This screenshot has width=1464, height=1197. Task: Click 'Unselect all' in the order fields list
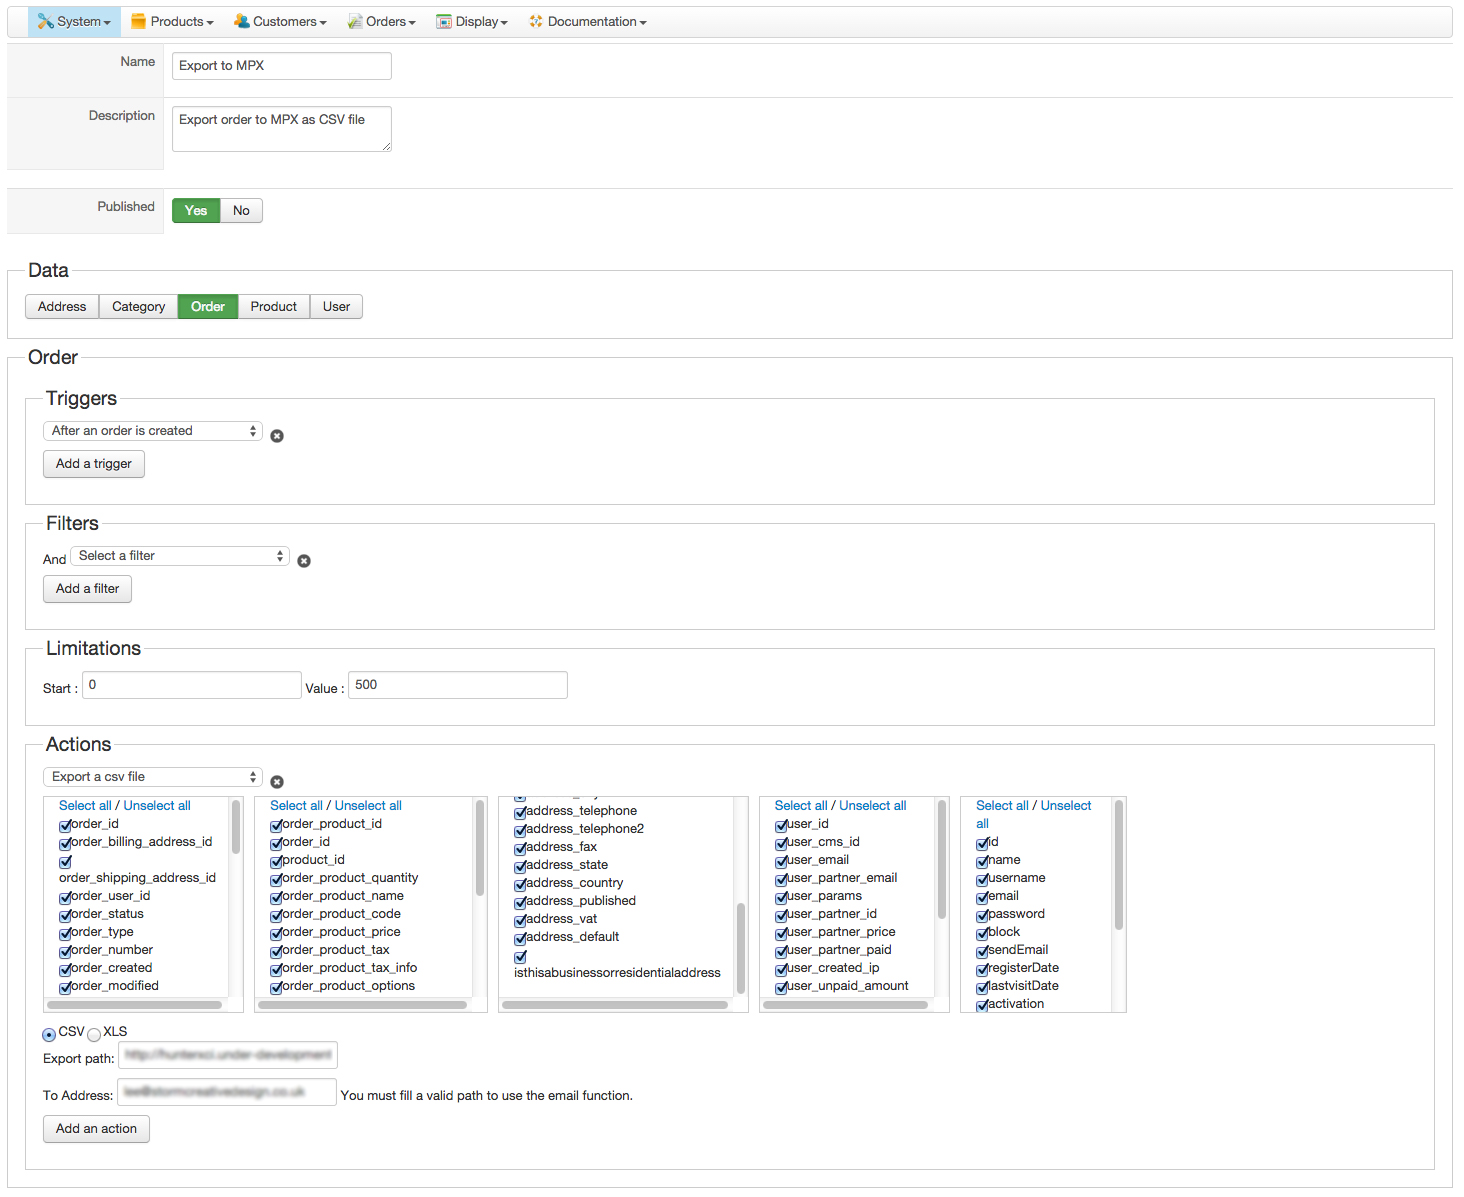point(157,806)
